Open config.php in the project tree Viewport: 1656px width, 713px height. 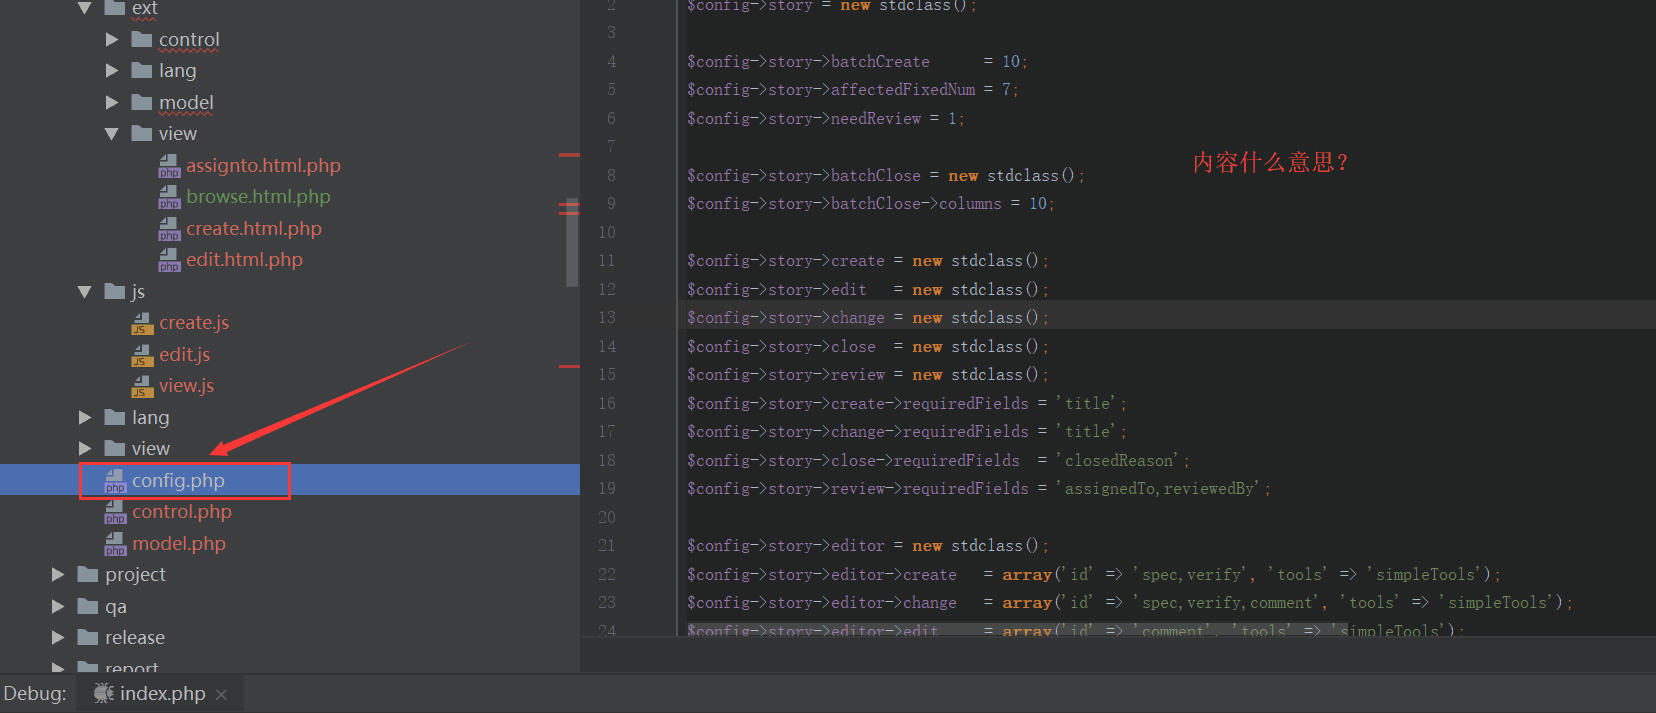[x=178, y=481]
